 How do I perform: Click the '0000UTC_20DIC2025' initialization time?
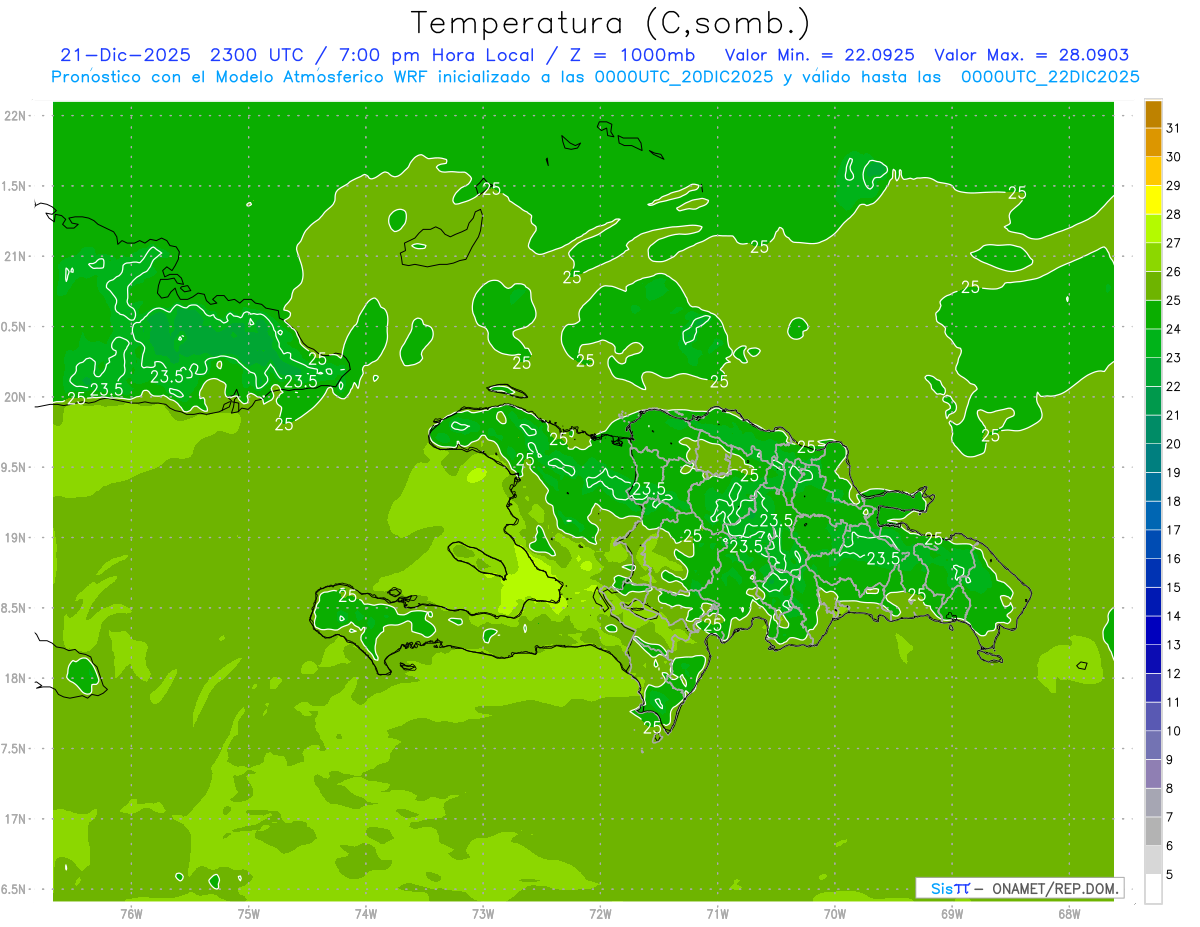(x=684, y=77)
